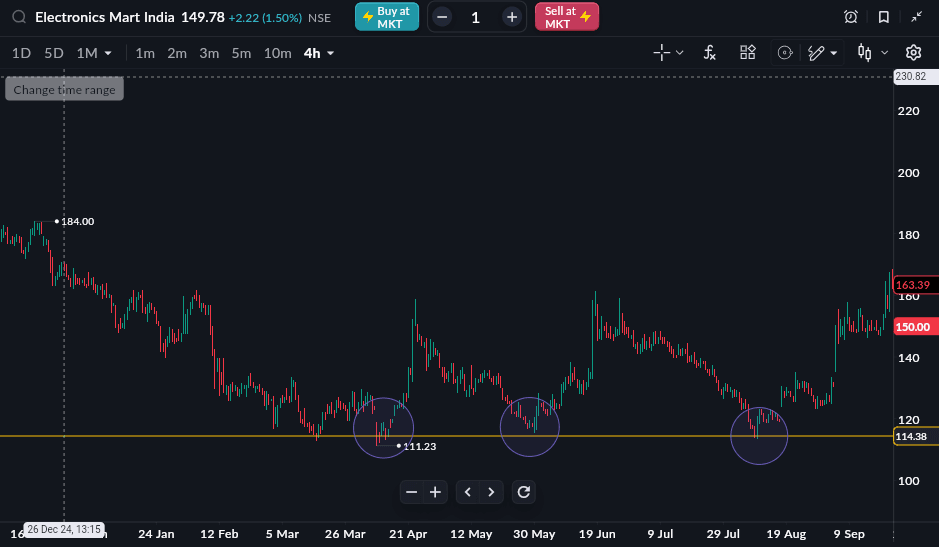Increase order quantity with plus button
939x547 pixels.
point(511,17)
